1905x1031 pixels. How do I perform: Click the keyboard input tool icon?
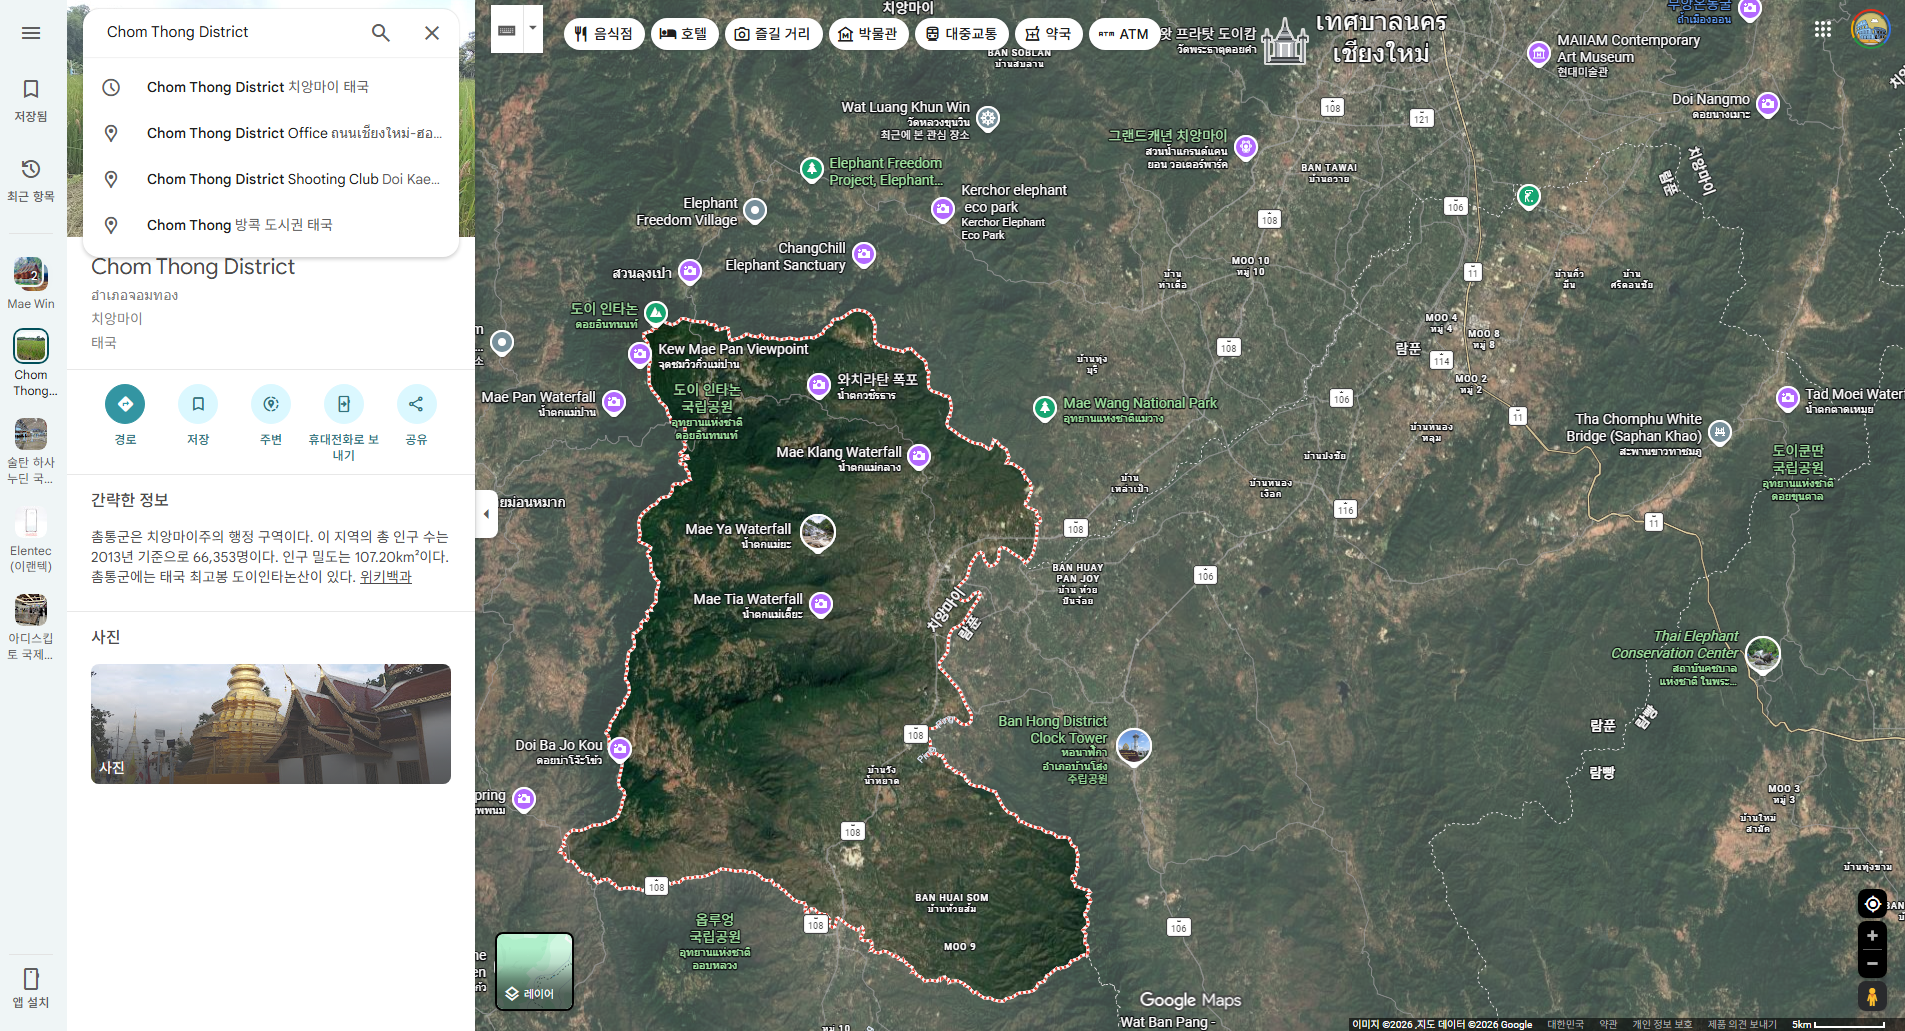[507, 31]
